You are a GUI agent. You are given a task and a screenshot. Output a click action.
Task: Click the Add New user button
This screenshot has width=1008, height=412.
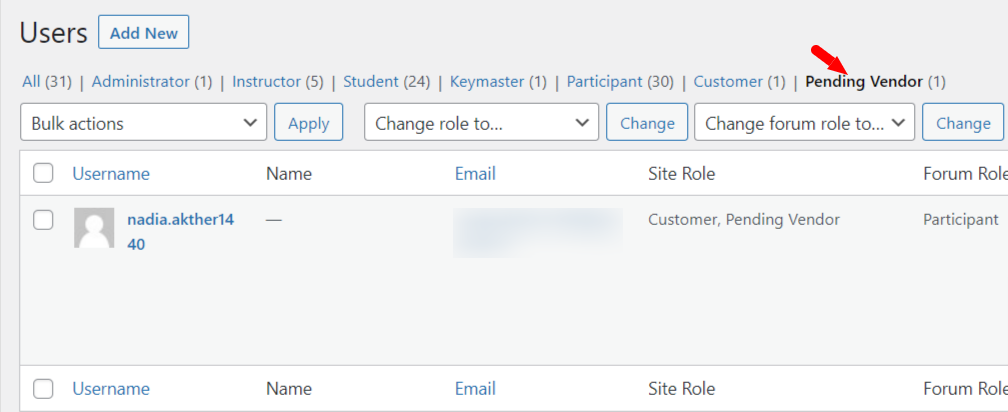(144, 33)
